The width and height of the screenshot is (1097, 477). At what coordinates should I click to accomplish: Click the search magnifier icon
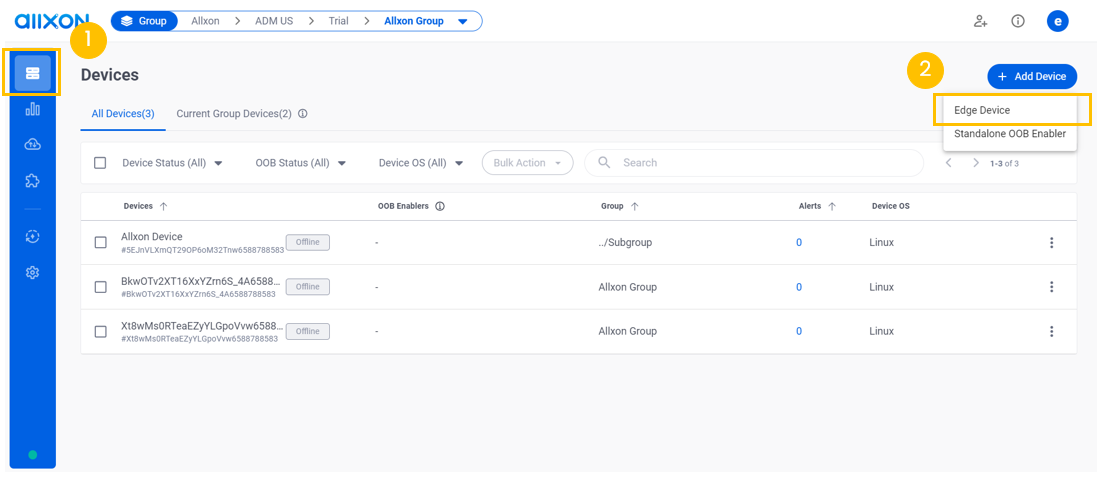coord(604,162)
